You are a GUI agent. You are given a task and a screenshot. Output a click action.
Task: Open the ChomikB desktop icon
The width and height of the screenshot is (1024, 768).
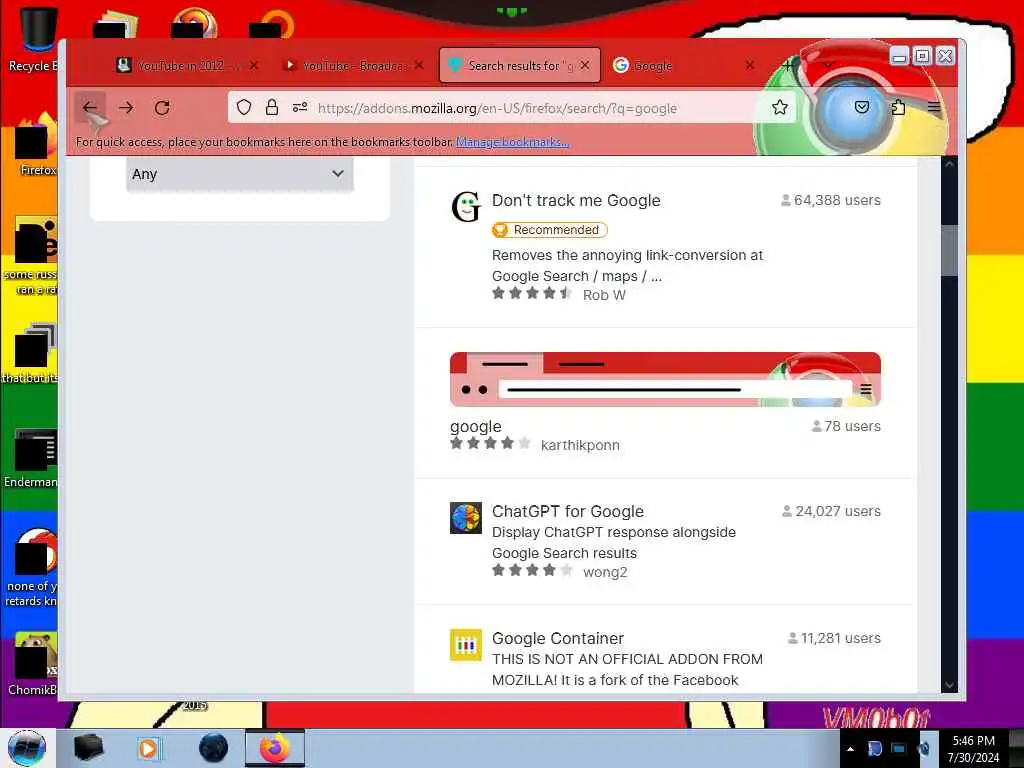point(33,665)
